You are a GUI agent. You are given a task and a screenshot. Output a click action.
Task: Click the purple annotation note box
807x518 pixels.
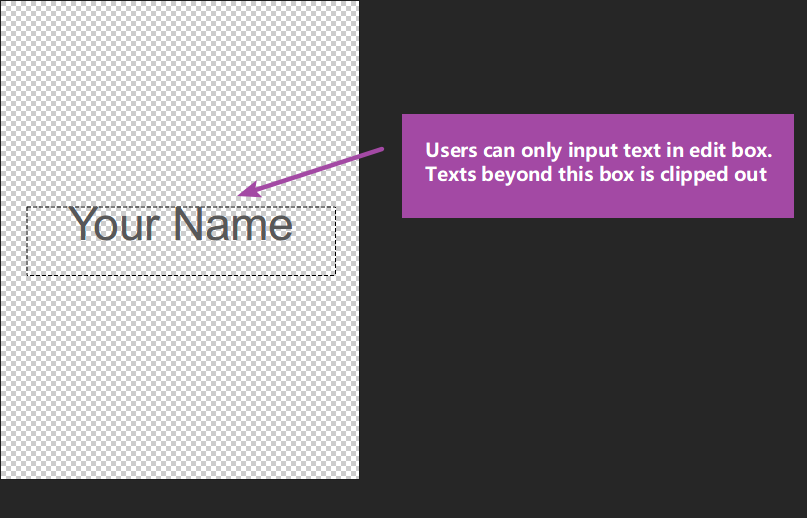click(598, 166)
